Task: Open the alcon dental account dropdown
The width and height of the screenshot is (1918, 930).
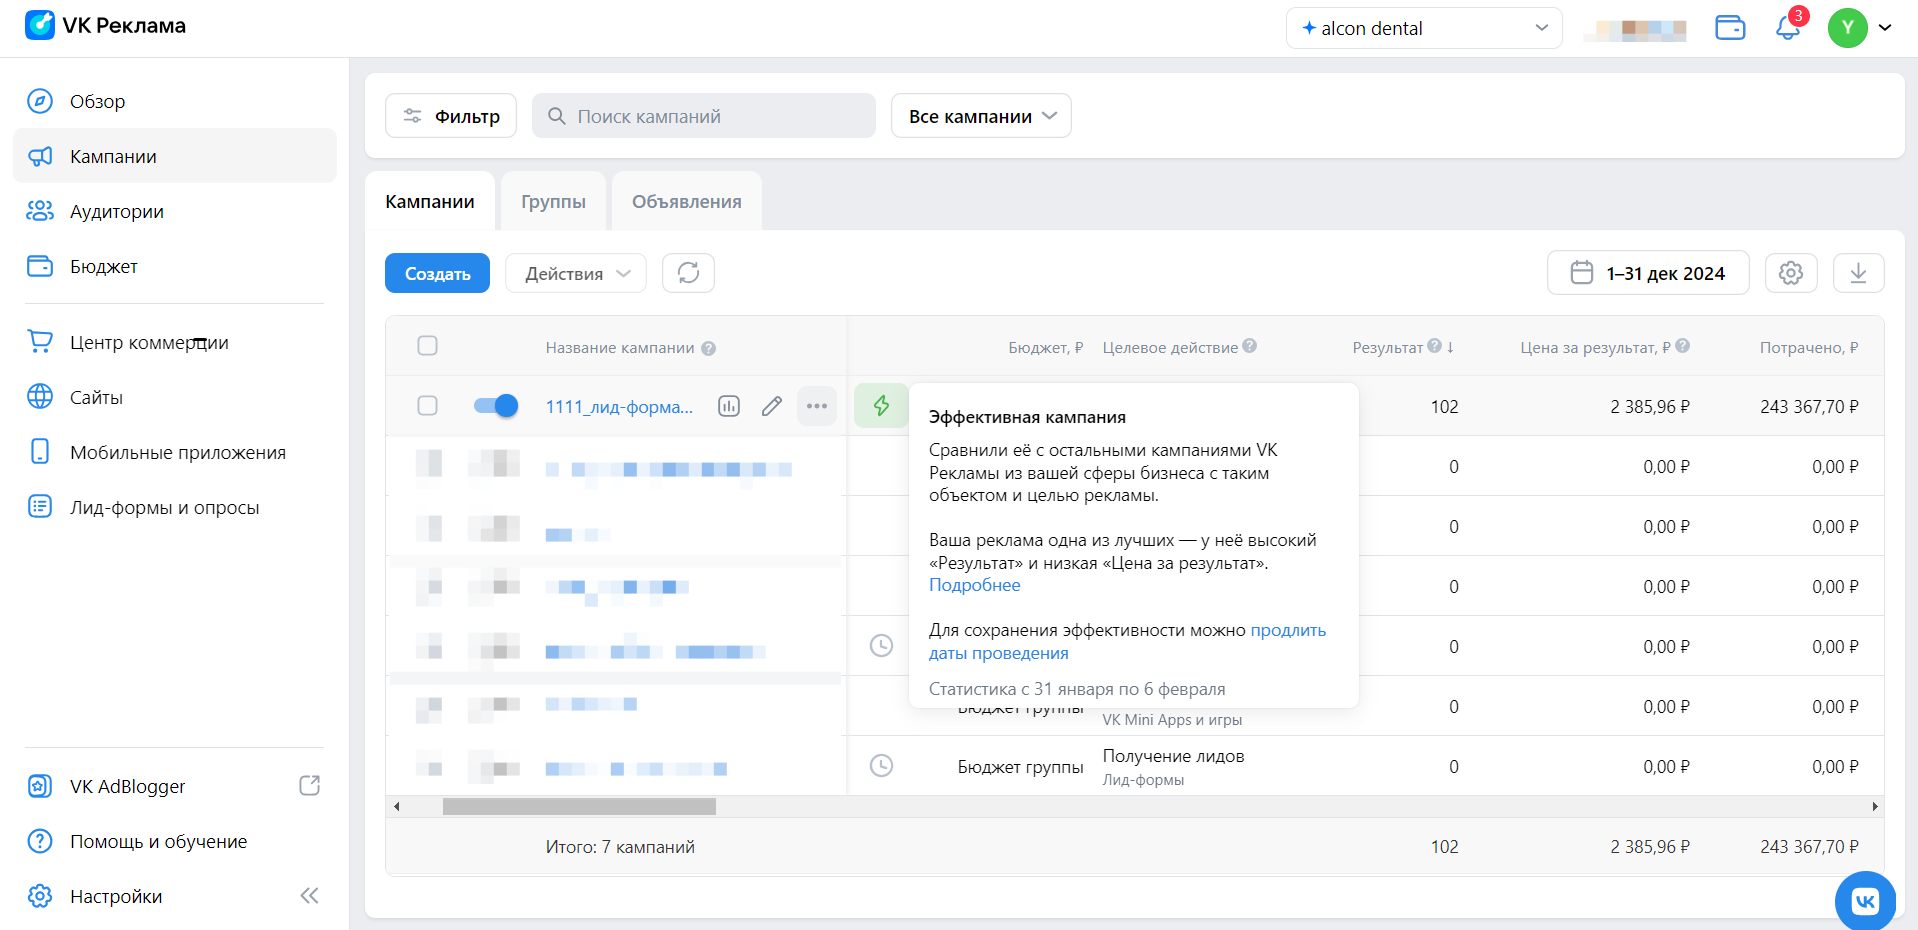Action: (x=1424, y=28)
